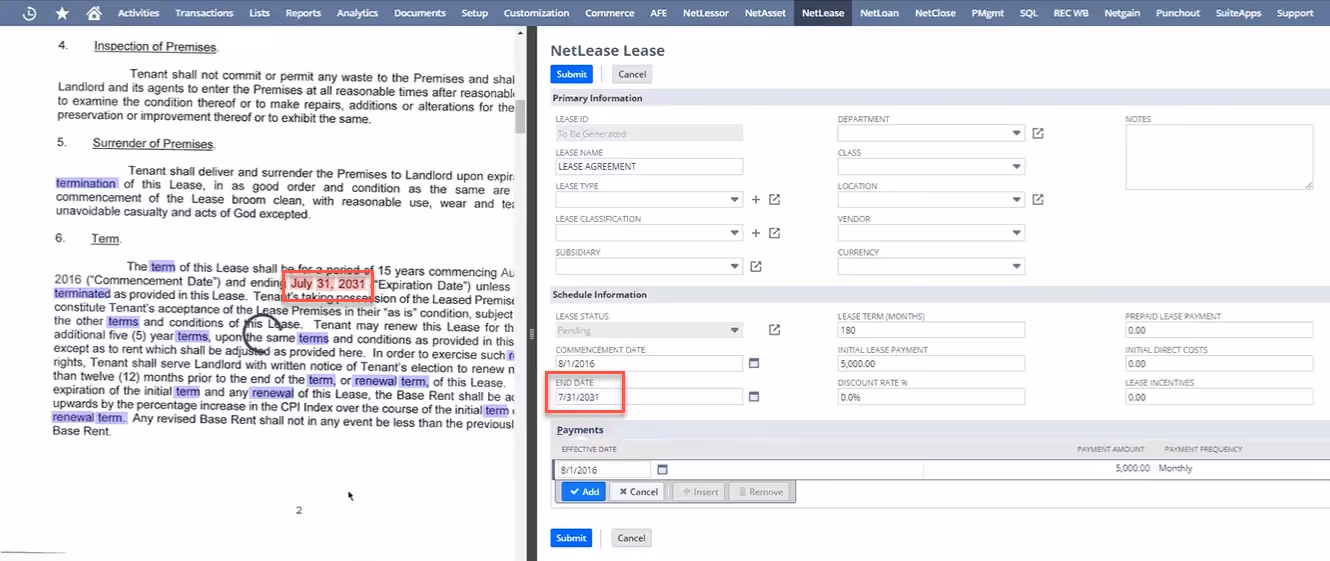Open the NetClose menu

click(x=935, y=13)
